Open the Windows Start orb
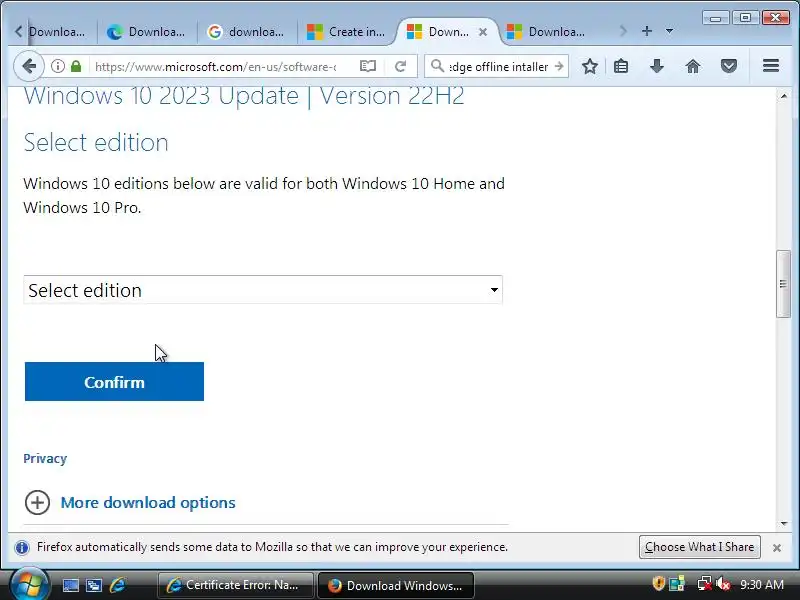Image resolution: width=800 pixels, height=600 pixels. [x=29, y=584]
